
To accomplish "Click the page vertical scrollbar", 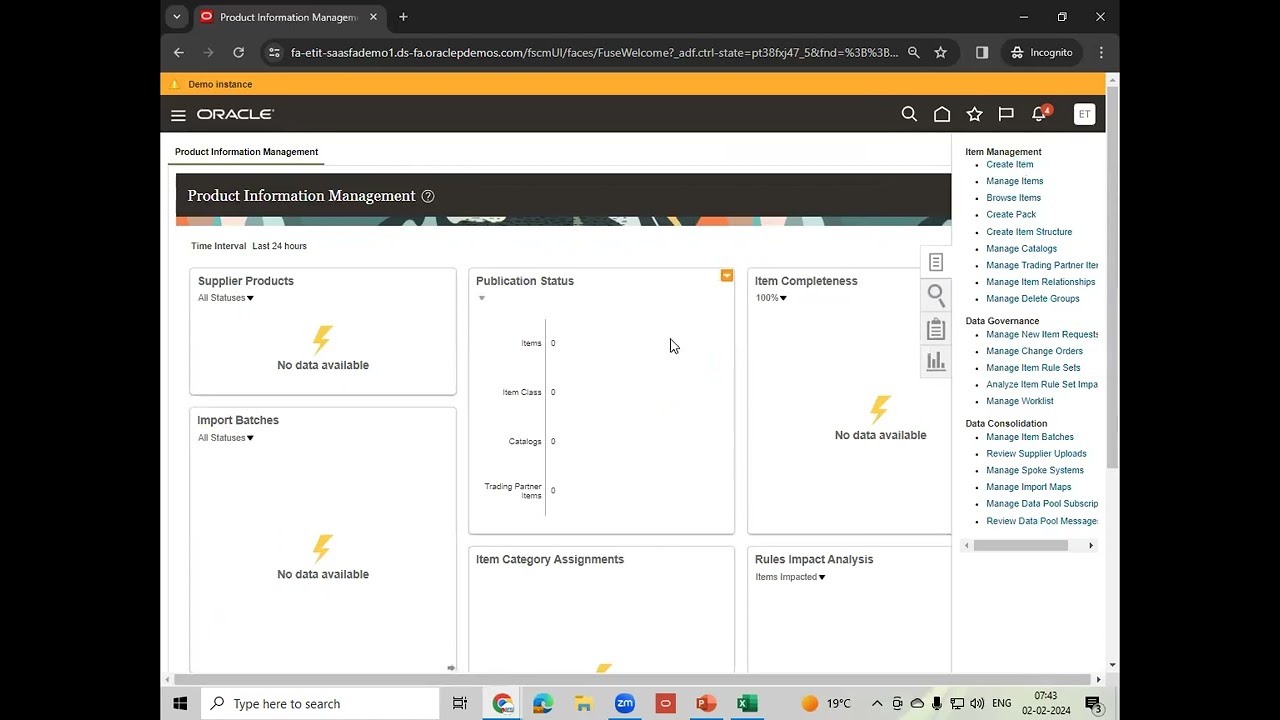I will click(1112, 278).
